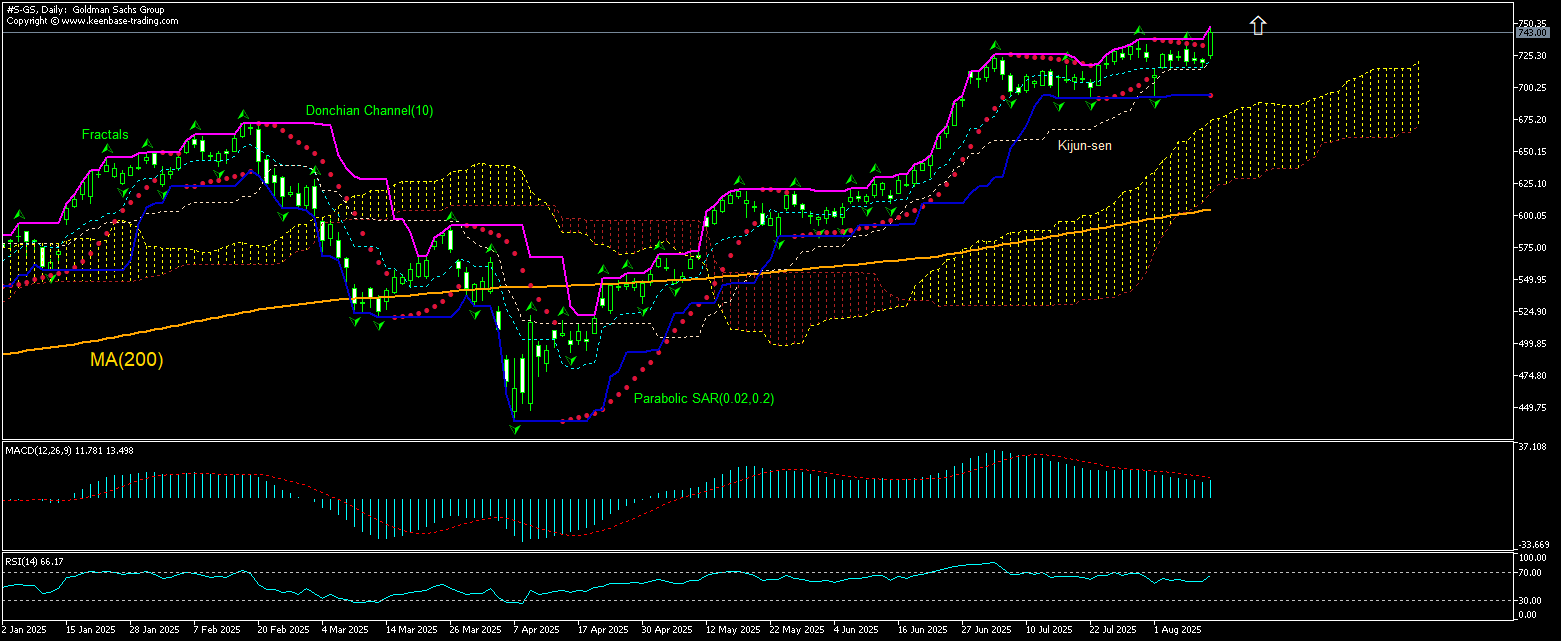Screen dimensions: 1561x641
Task: Click the Donchian Channel(10) green label
Action: pyautogui.click(x=370, y=110)
